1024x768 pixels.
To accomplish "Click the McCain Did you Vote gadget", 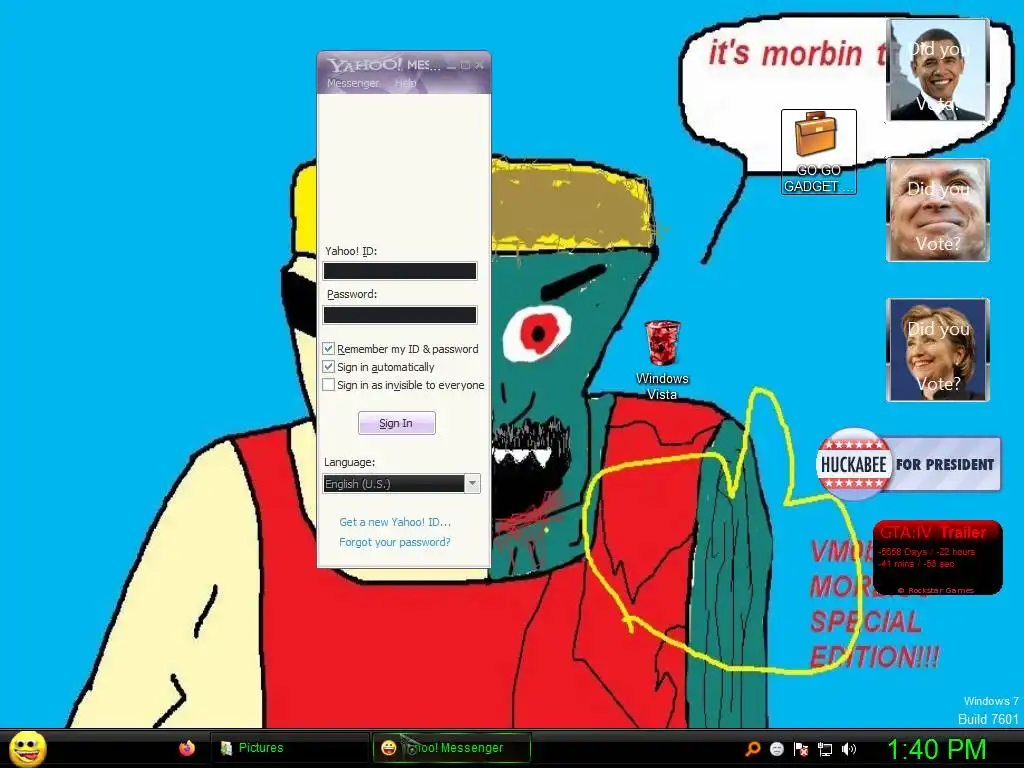I will coord(938,210).
